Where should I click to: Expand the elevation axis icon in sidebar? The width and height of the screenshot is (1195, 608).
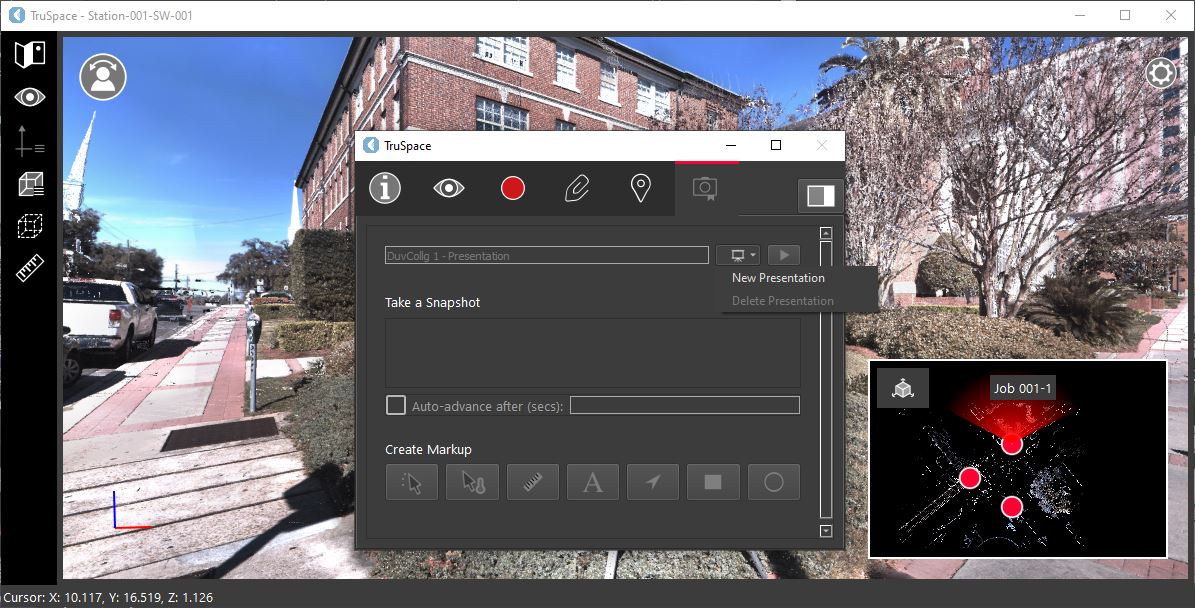(30, 141)
